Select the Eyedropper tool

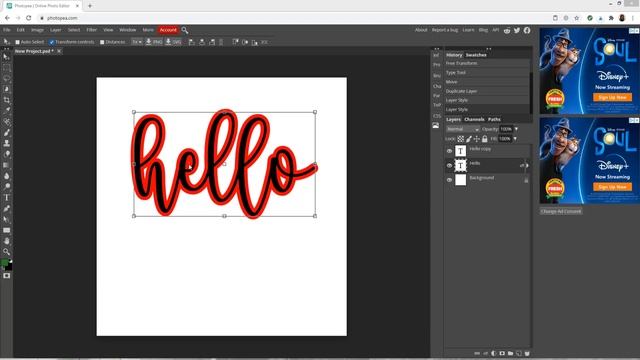point(7,110)
